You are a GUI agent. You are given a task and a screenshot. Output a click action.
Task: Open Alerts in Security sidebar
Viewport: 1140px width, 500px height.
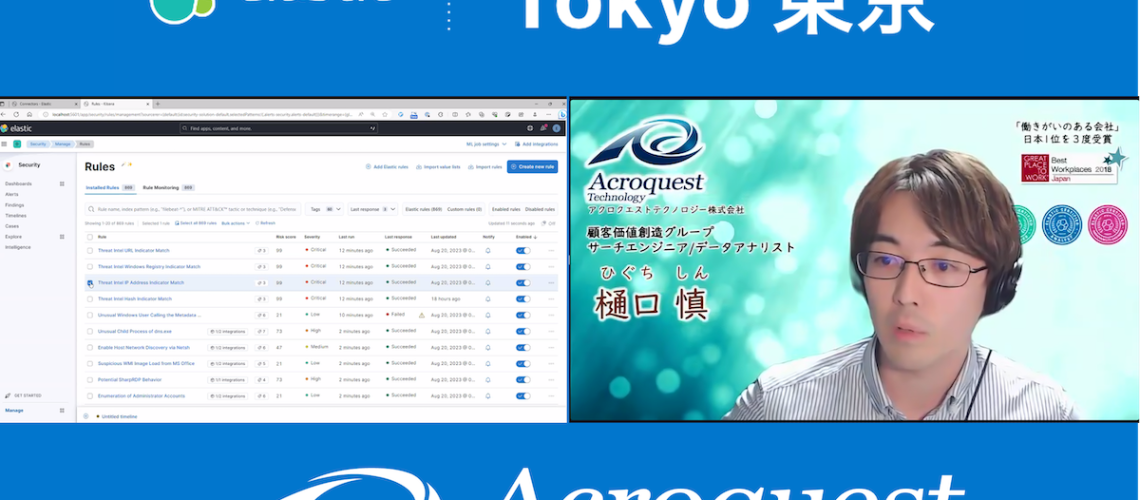[12, 194]
